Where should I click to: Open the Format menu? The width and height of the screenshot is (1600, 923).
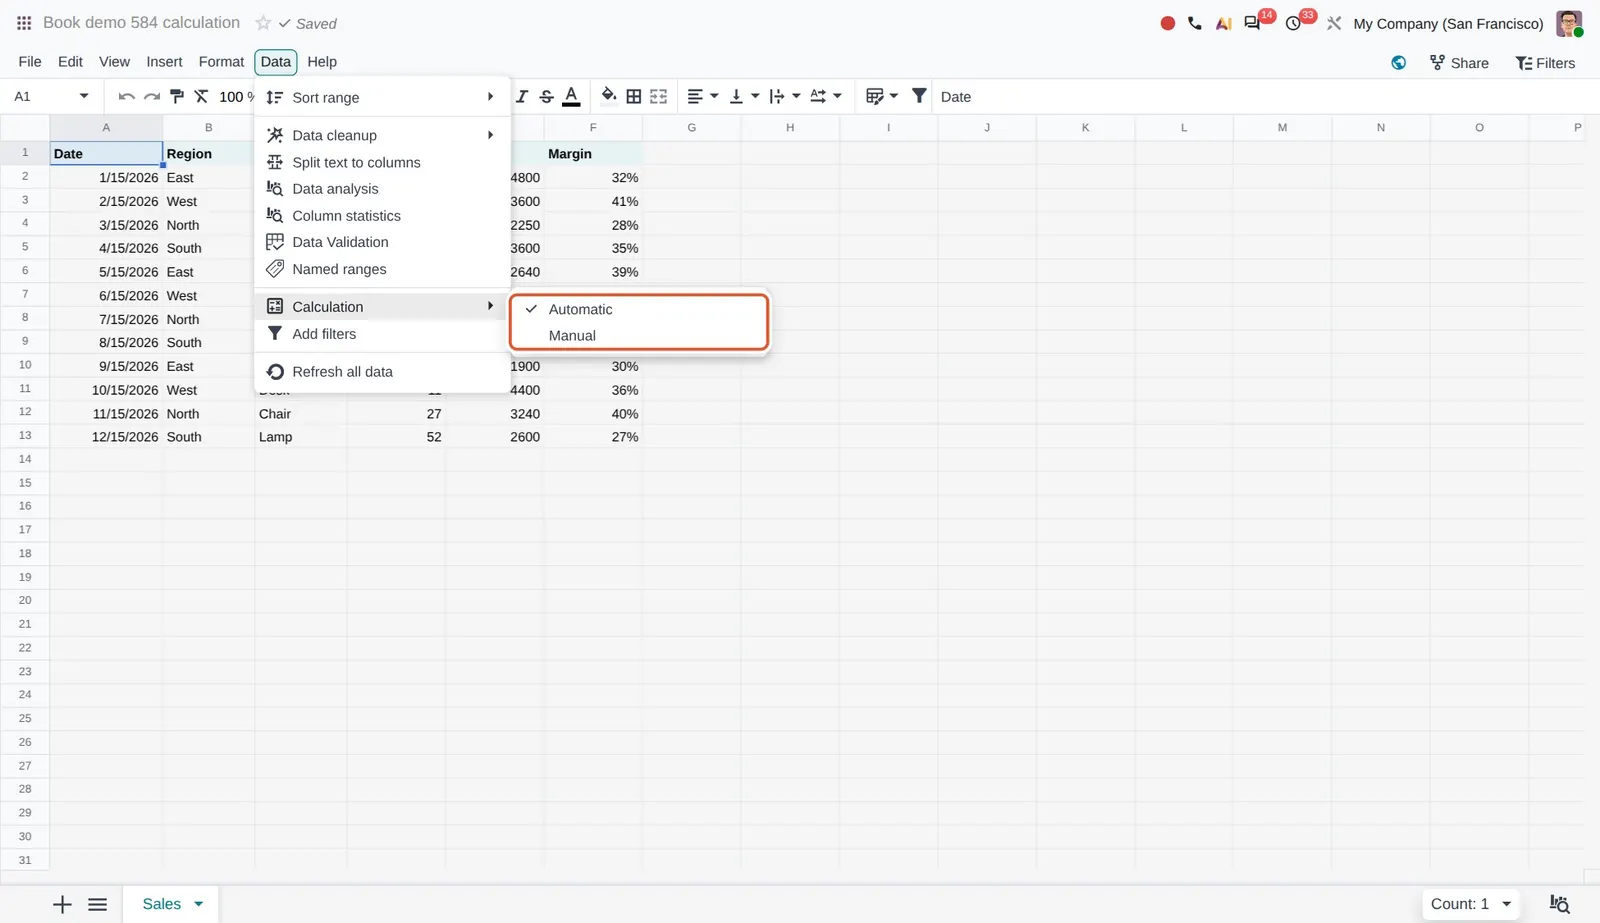coord(221,62)
